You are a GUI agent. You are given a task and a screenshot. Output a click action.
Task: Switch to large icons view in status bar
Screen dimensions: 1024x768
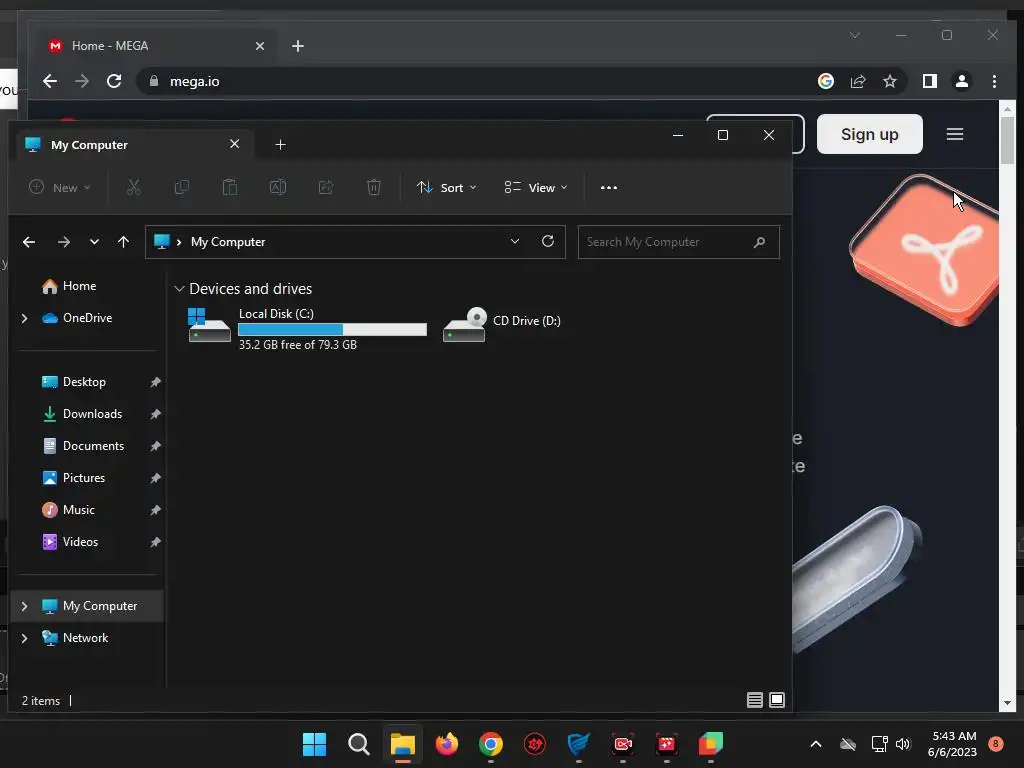776,700
